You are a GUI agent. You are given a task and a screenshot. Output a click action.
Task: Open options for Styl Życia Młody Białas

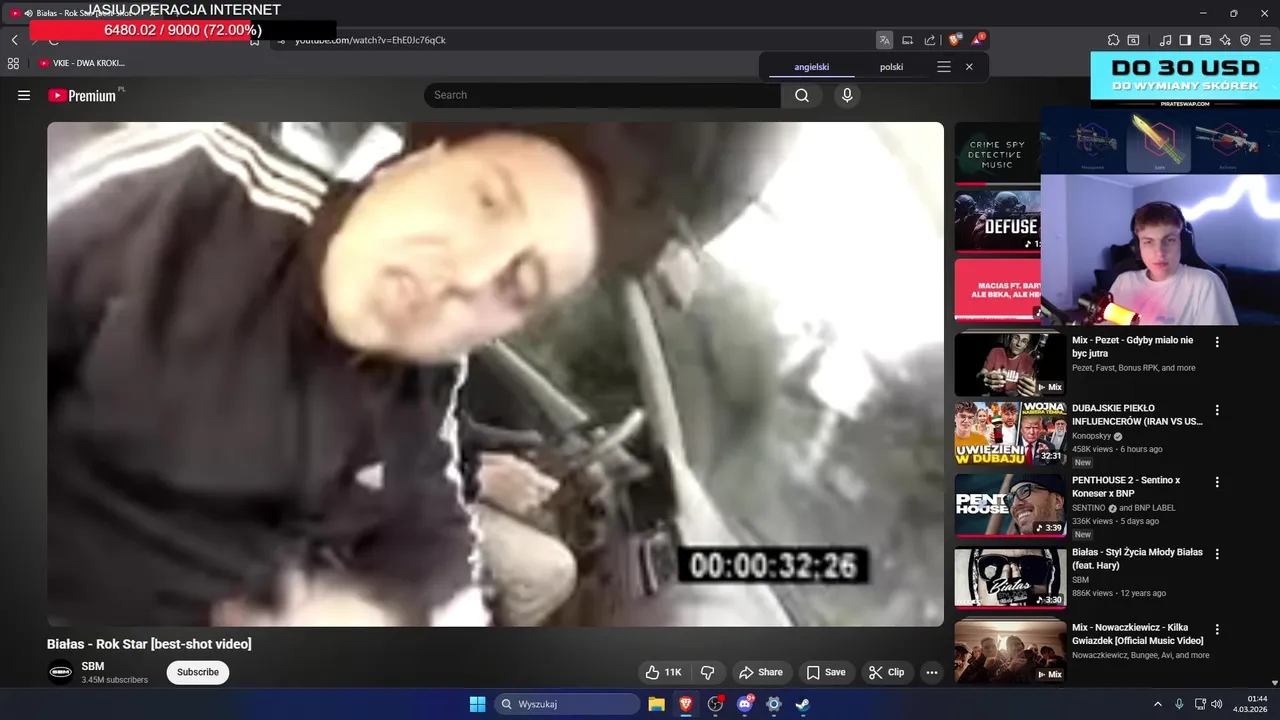pos(1217,554)
